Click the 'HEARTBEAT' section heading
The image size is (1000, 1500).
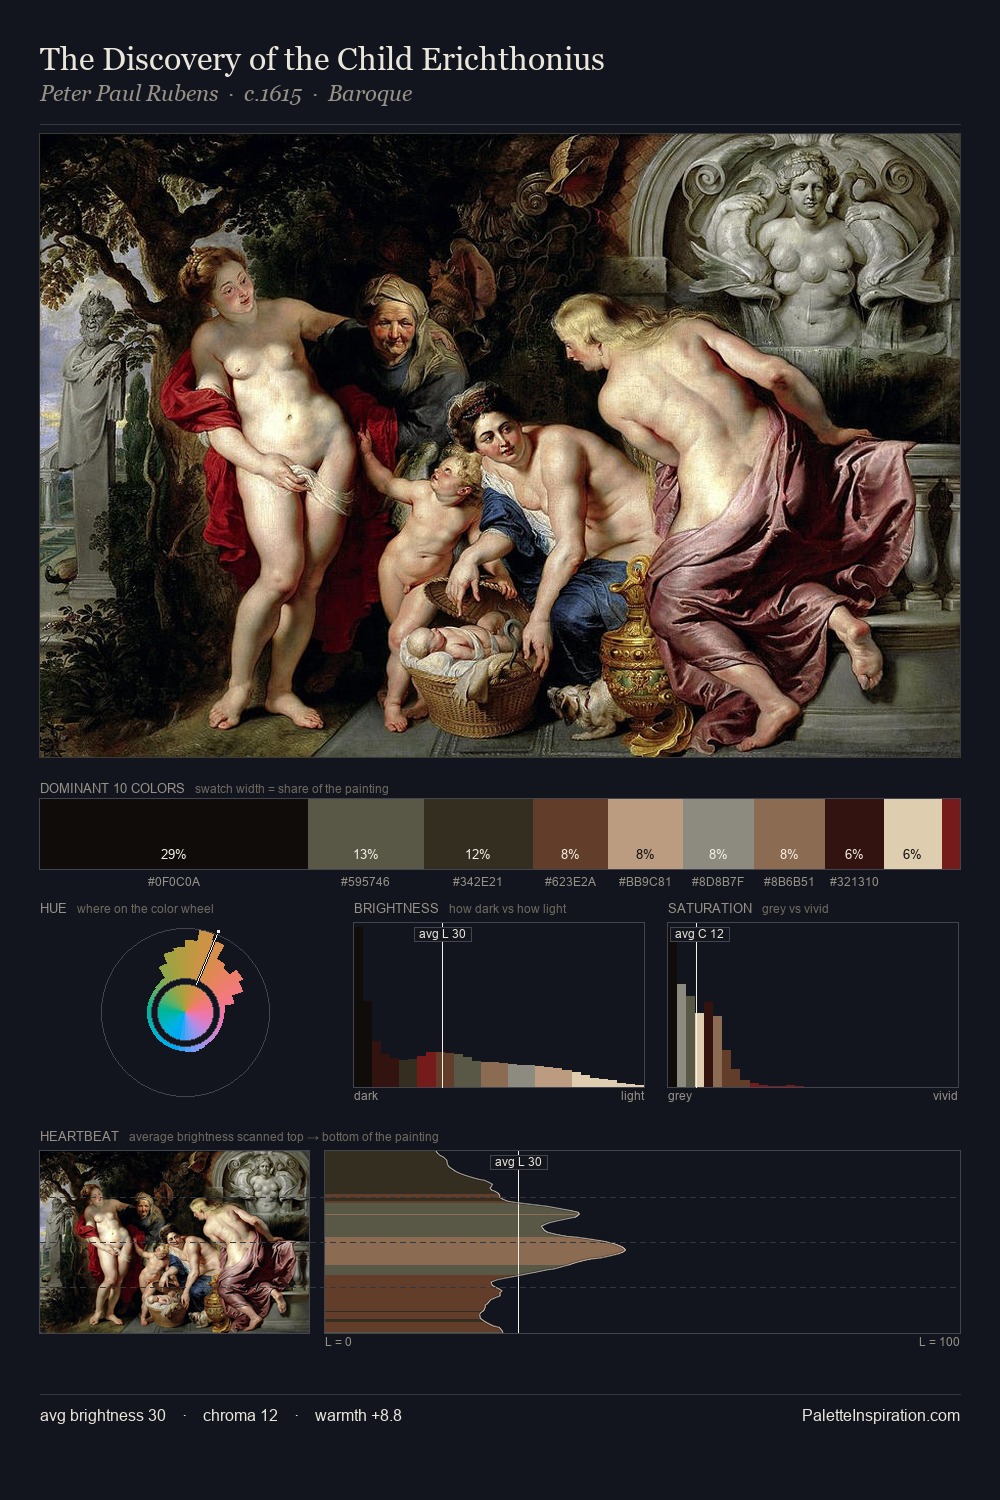click(79, 1136)
